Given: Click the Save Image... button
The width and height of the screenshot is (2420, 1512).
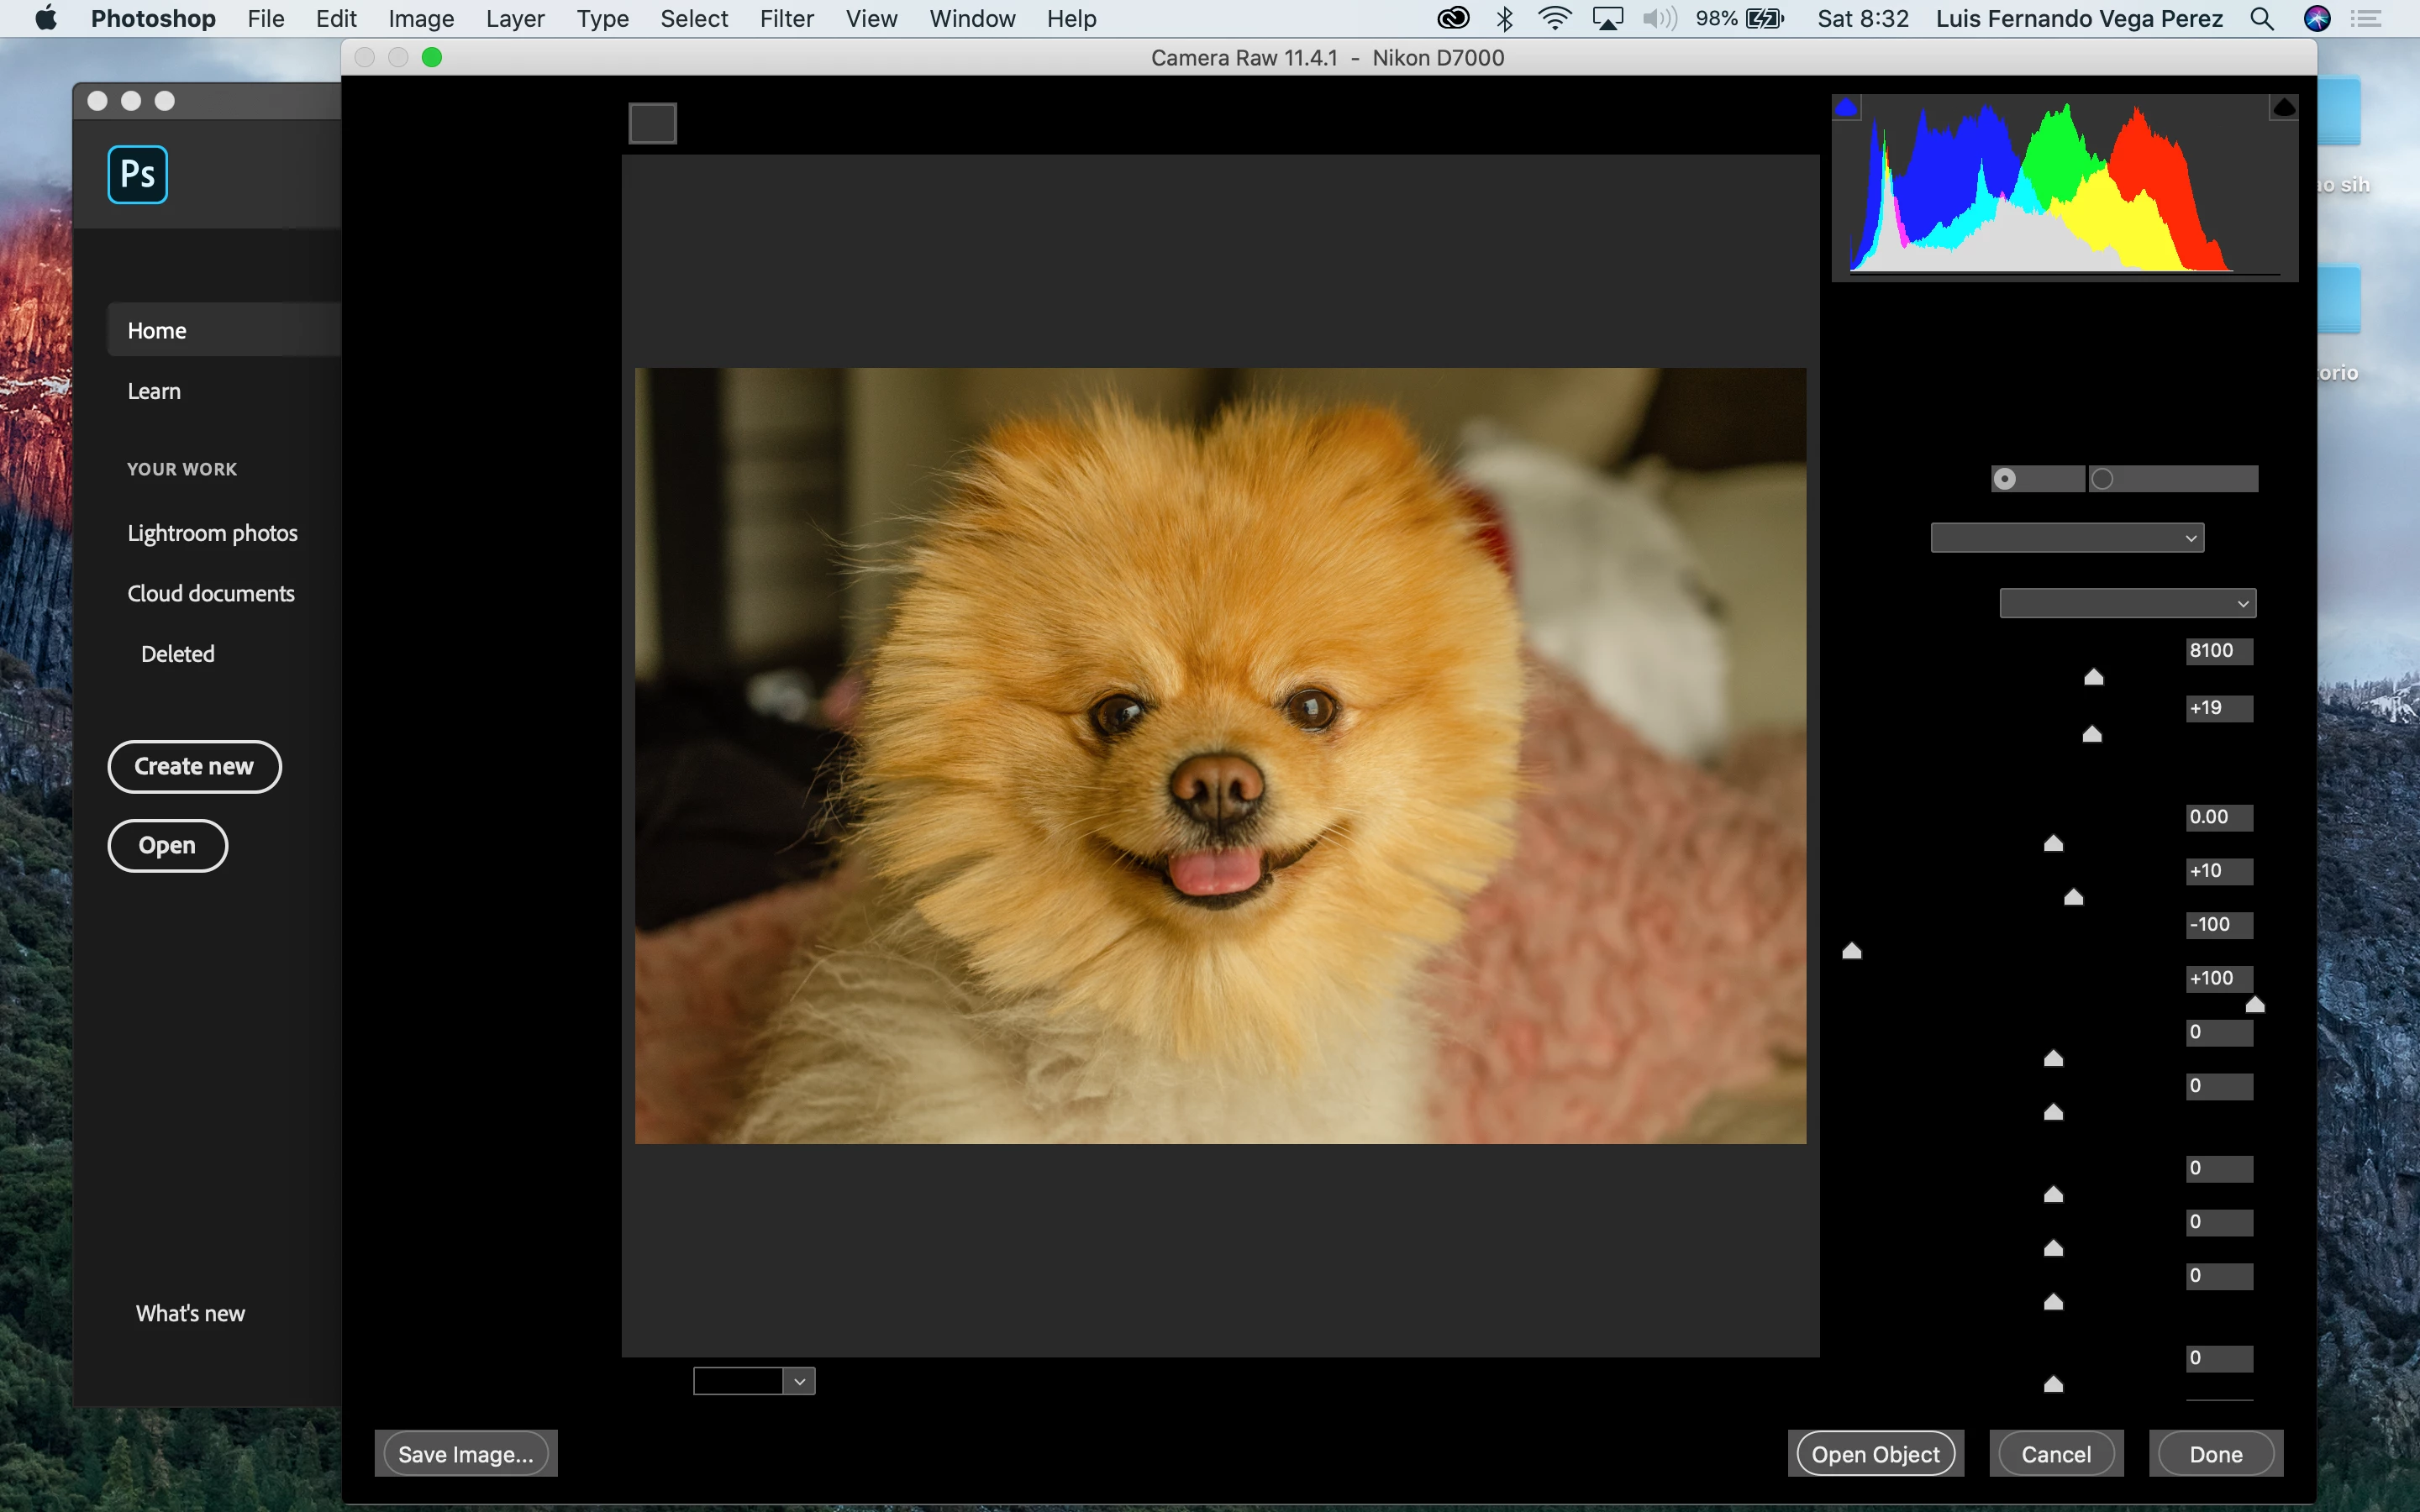Looking at the screenshot, I should pos(465,1454).
